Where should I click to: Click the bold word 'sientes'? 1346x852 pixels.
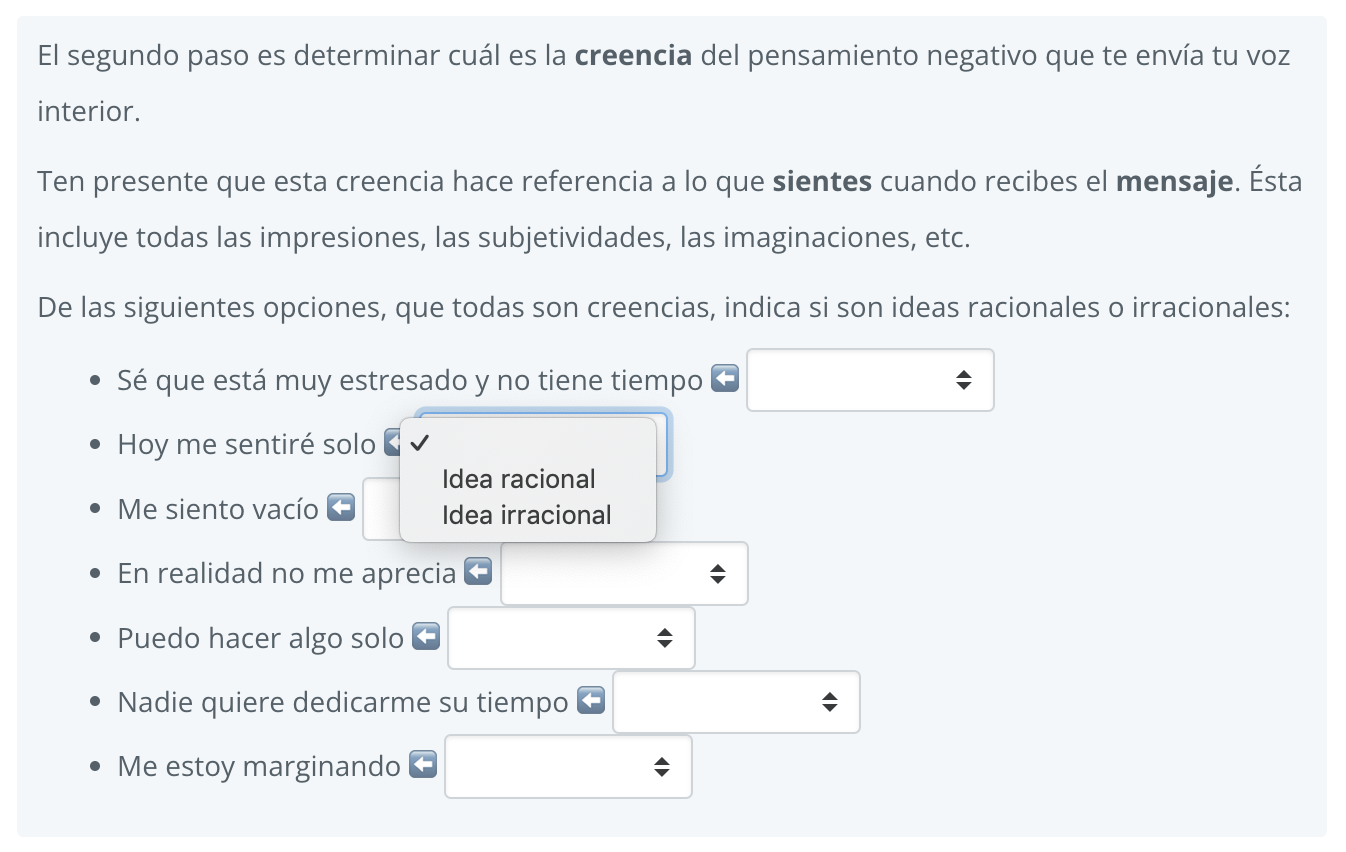tap(823, 184)
